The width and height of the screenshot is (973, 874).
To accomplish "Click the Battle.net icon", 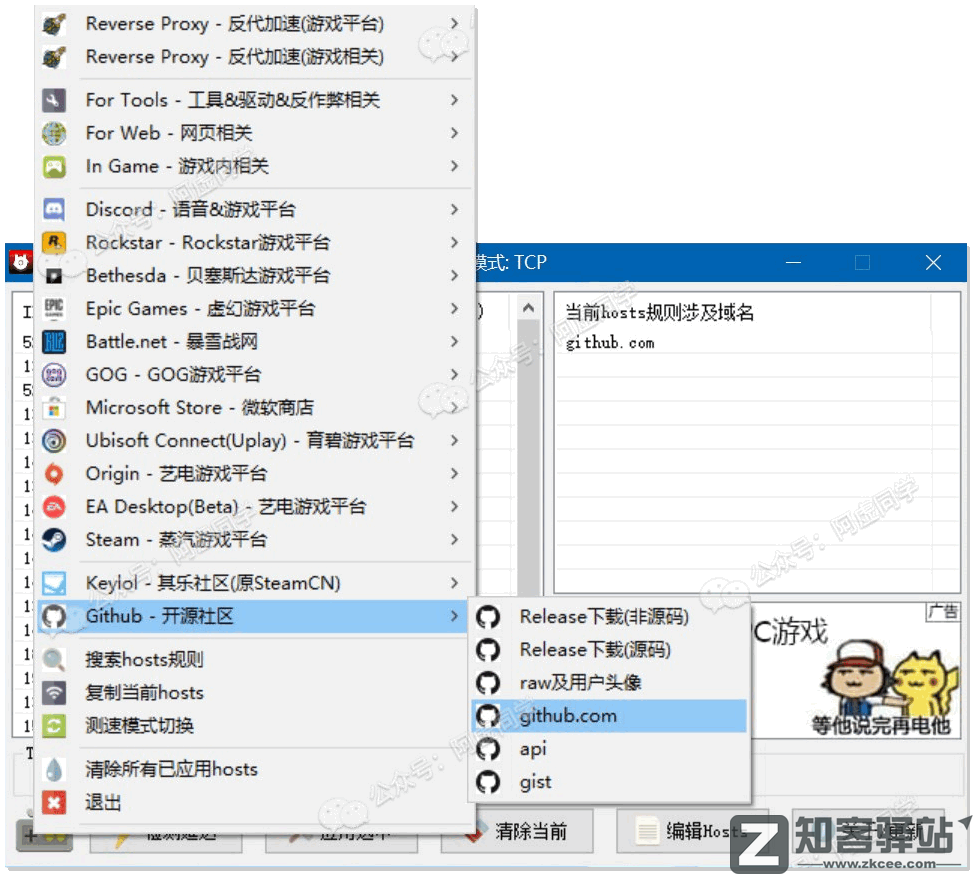I will (52, 341).
